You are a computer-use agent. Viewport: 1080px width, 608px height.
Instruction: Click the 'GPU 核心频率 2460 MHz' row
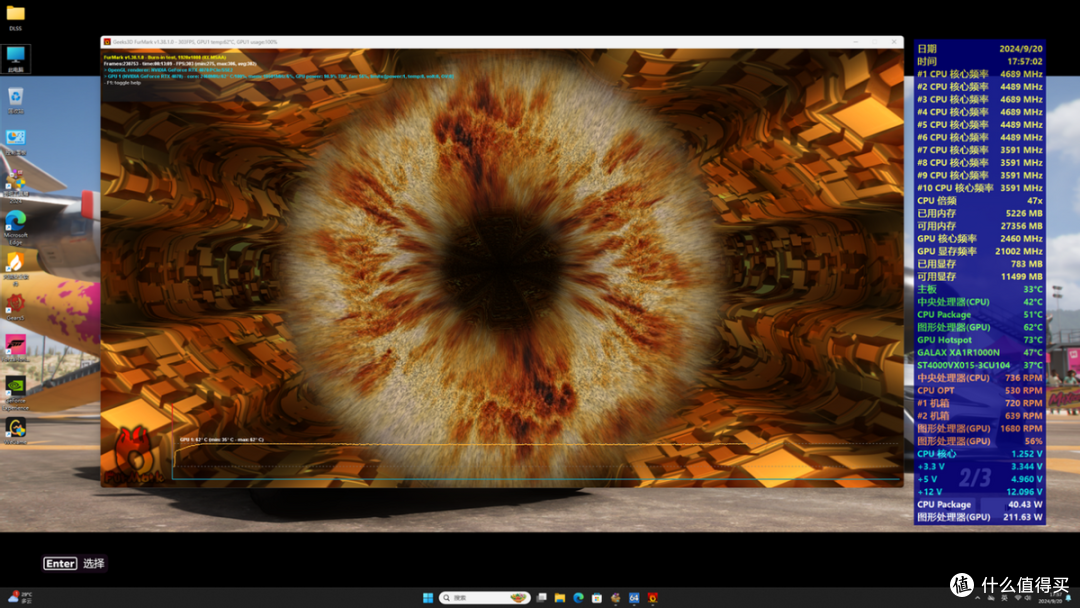[979, 238]
